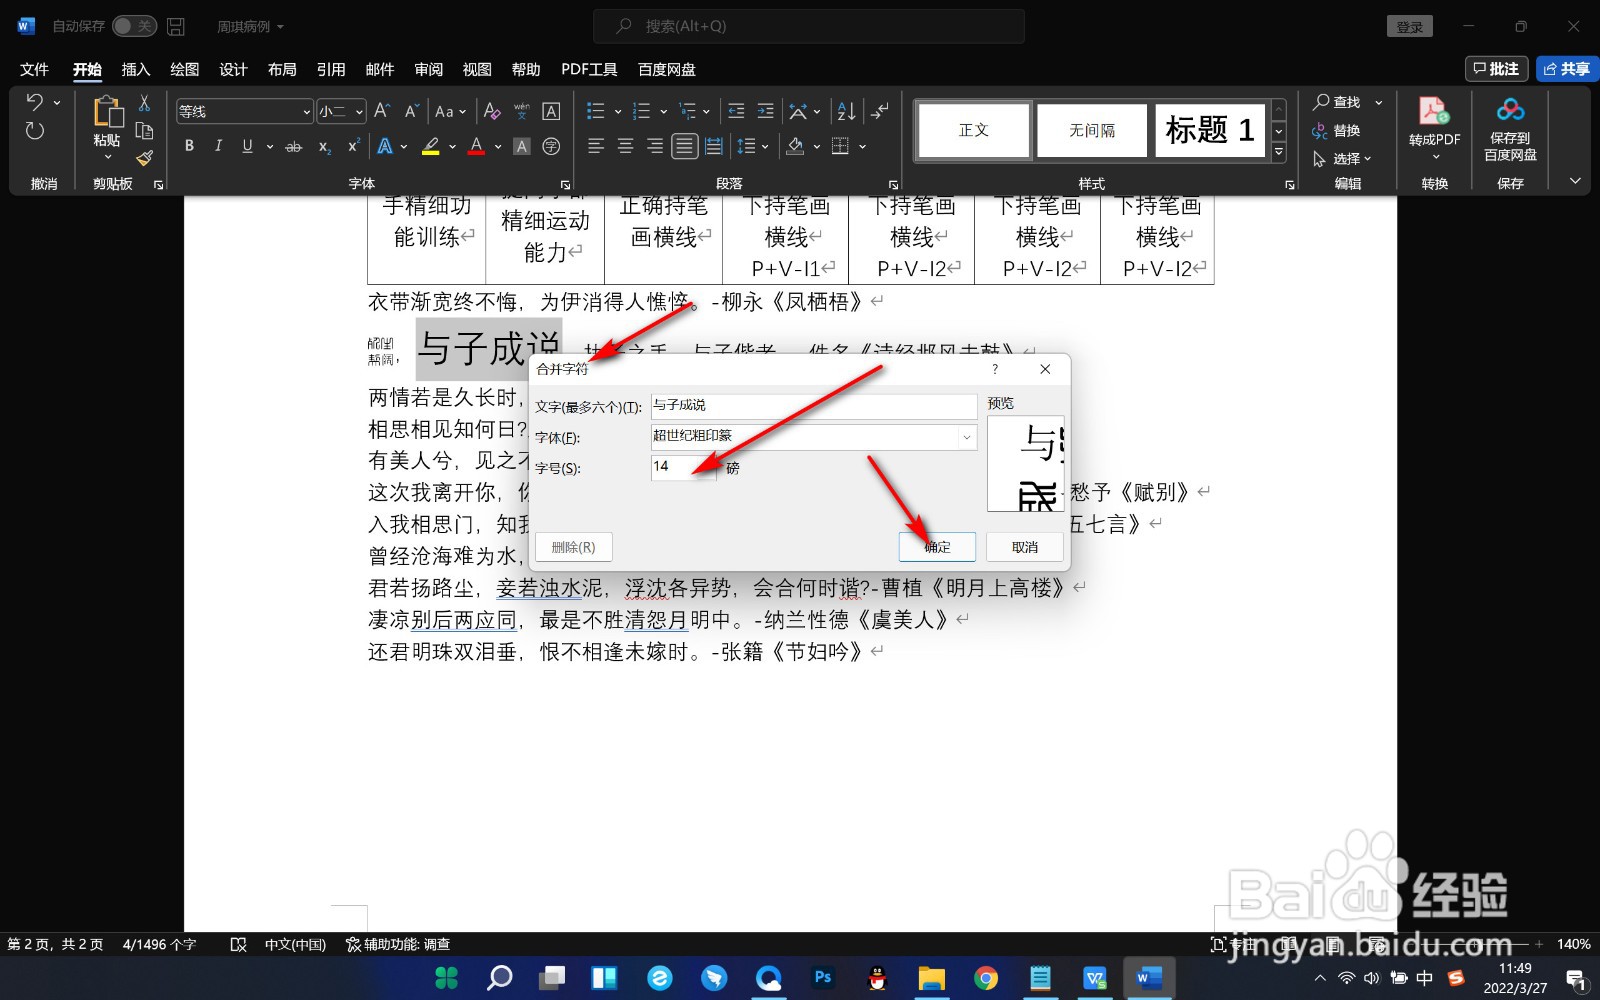Click 替换 replace button
The image size is (1600, 1000).
(x=1336, y=130)
